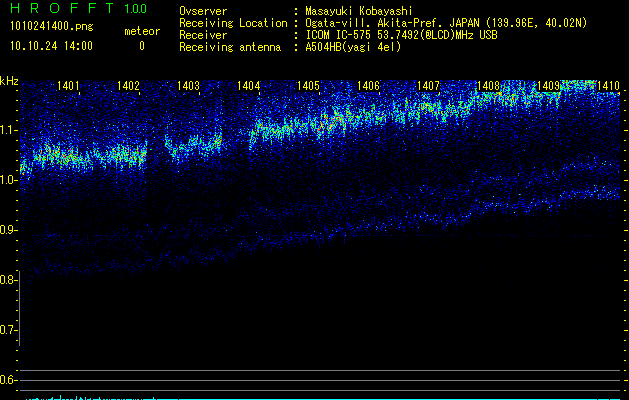Click the Ogata-vill. Akita-Pref. JAPAN location text
This screenshot has width=629, height=400.
pyautogui.click(x=446, y=23)
